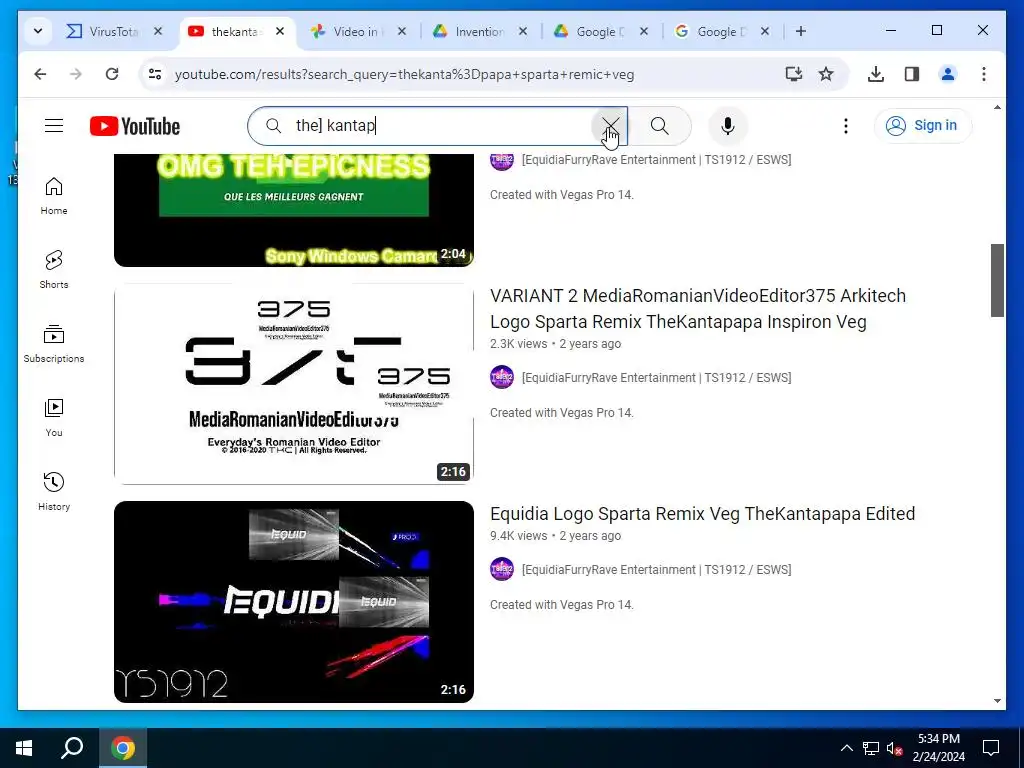The width and height of the screenshot is (1024, 768).
Task: Click the page vertical scrollbar thumb
Action: point(997,281)
